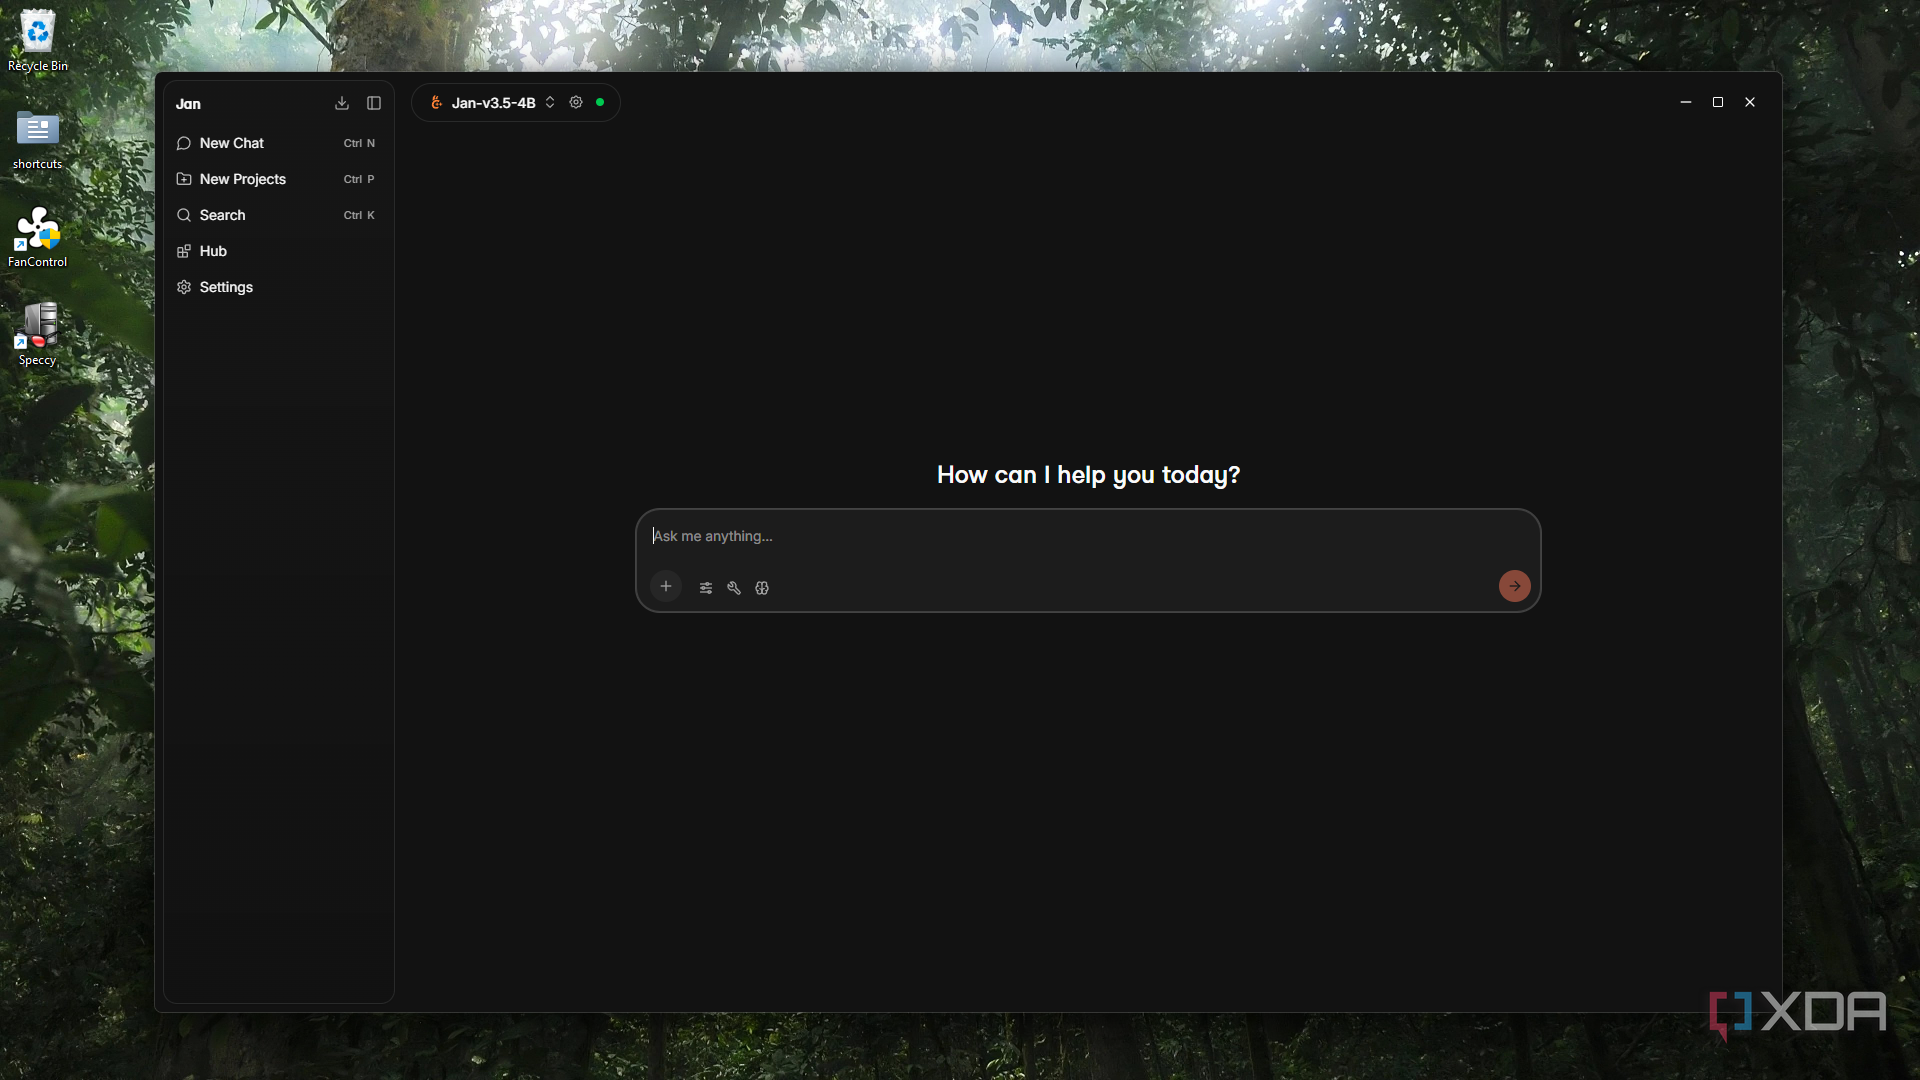
Task: Start a New Chat
Action: pyautogui.click(x=278, y=143)
